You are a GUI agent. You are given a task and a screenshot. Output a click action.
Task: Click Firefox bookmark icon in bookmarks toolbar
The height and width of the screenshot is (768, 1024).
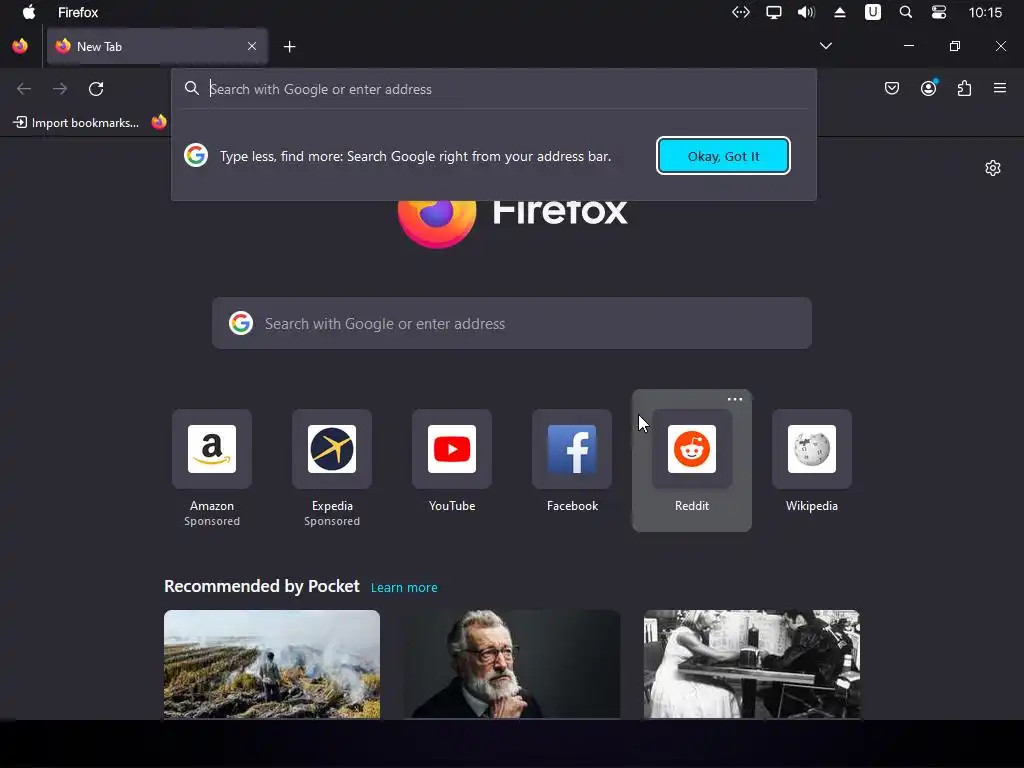tap(159, 122)
